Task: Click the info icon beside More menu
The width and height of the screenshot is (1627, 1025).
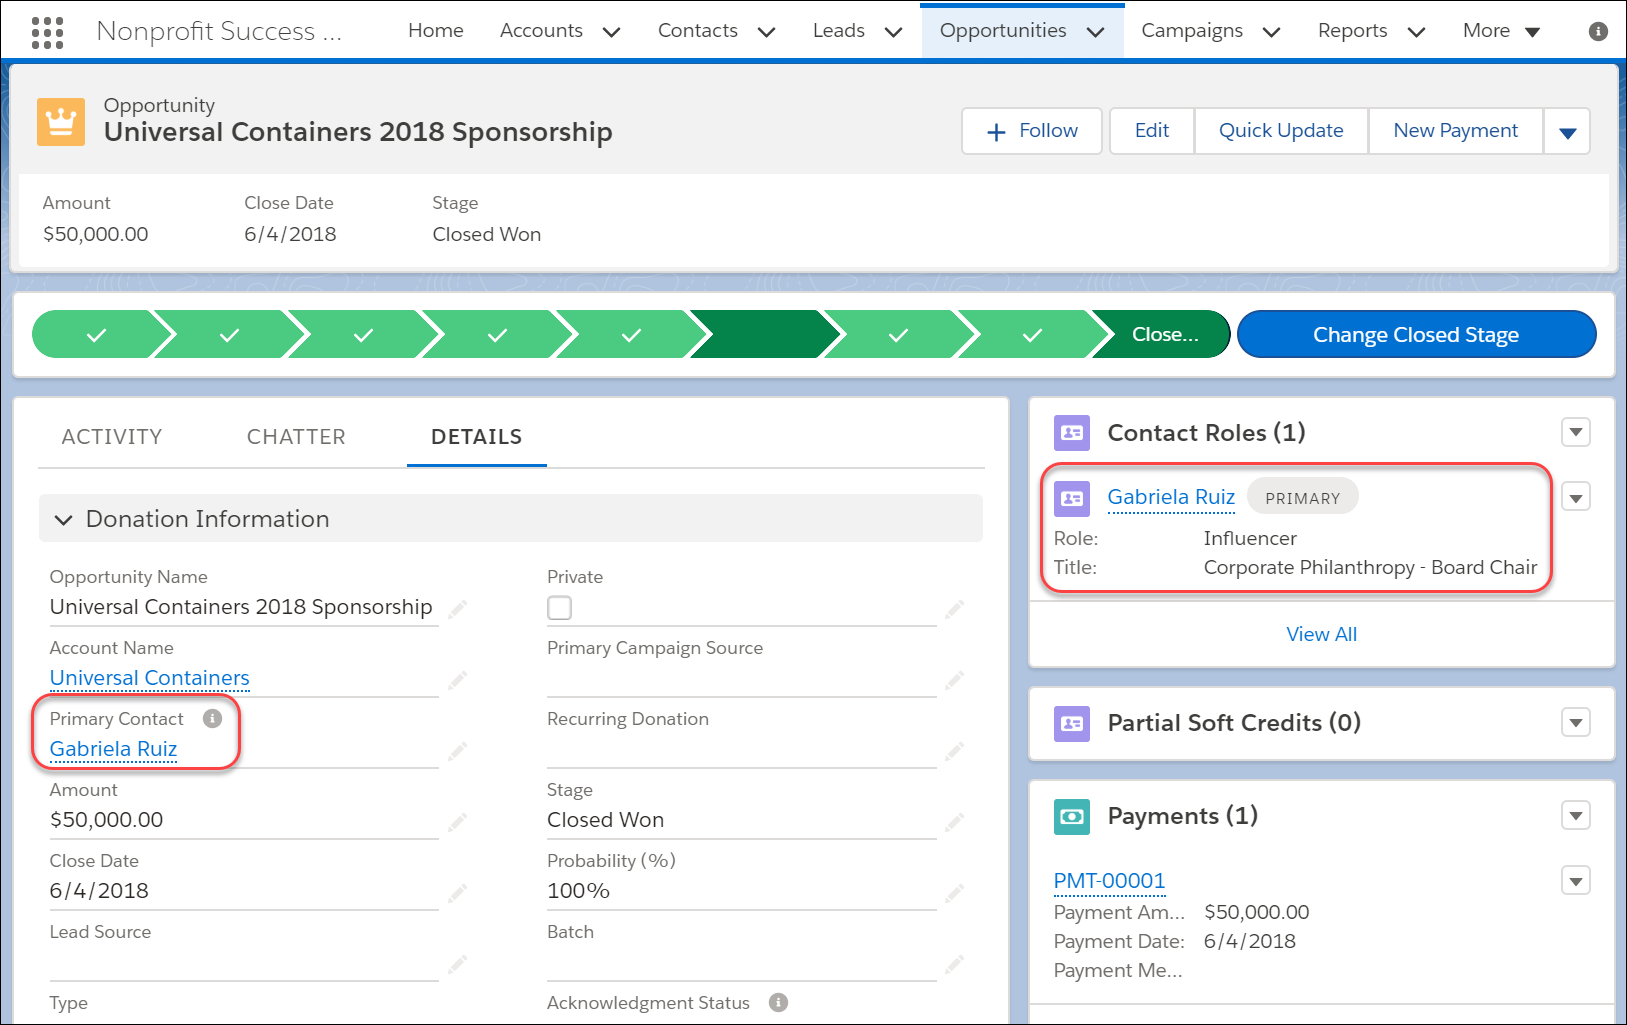Action: (1598, 31)
